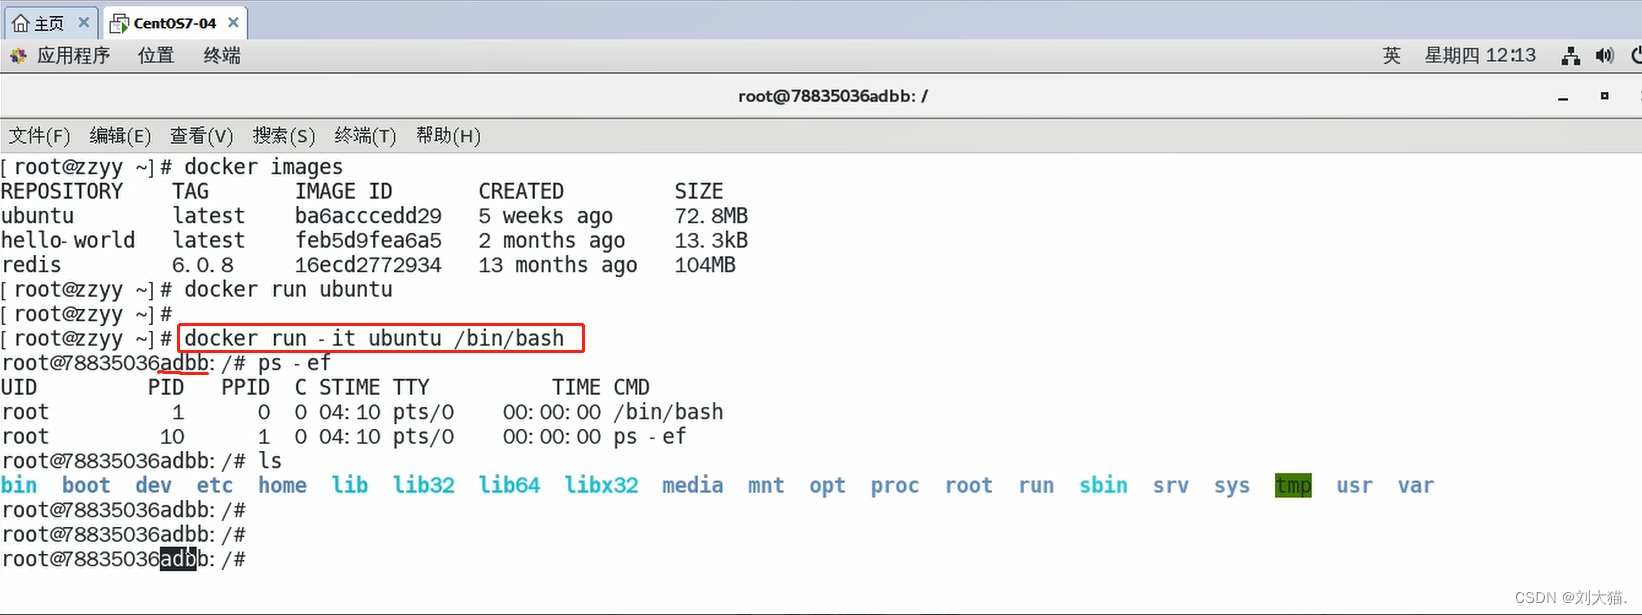Screen dimensions: 1642x615
Task: Open the 编辑(E) menu
Action: click(120, 135)
